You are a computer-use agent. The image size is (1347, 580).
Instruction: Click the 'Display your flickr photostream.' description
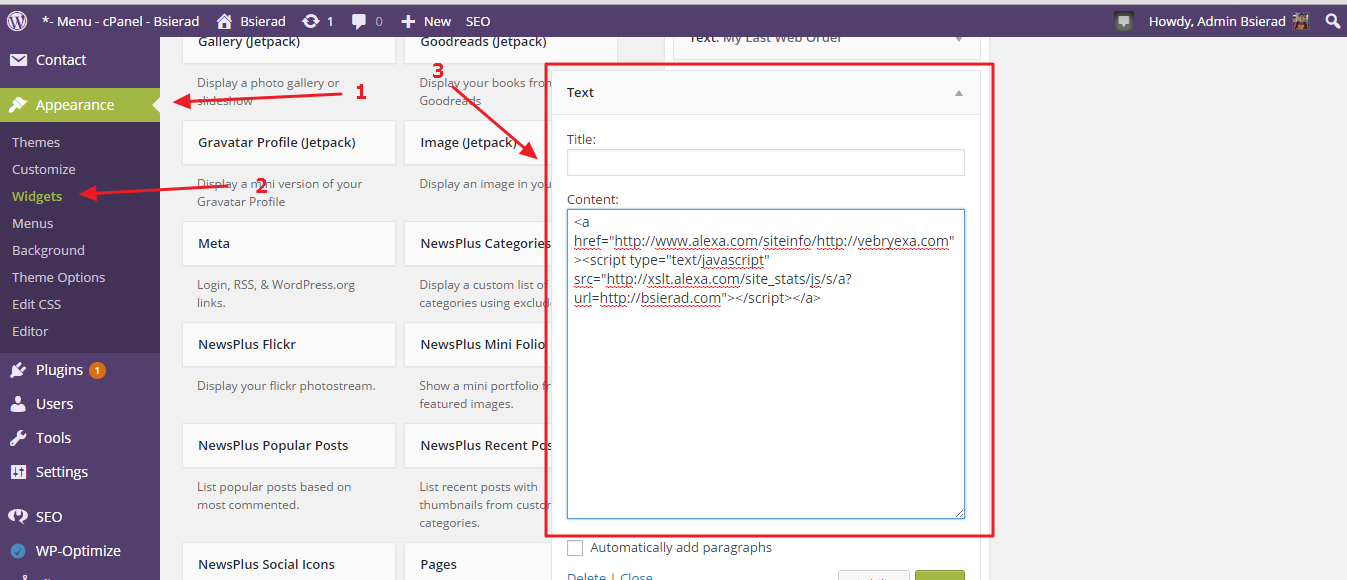pyautogui.click(x=286, y=386)
